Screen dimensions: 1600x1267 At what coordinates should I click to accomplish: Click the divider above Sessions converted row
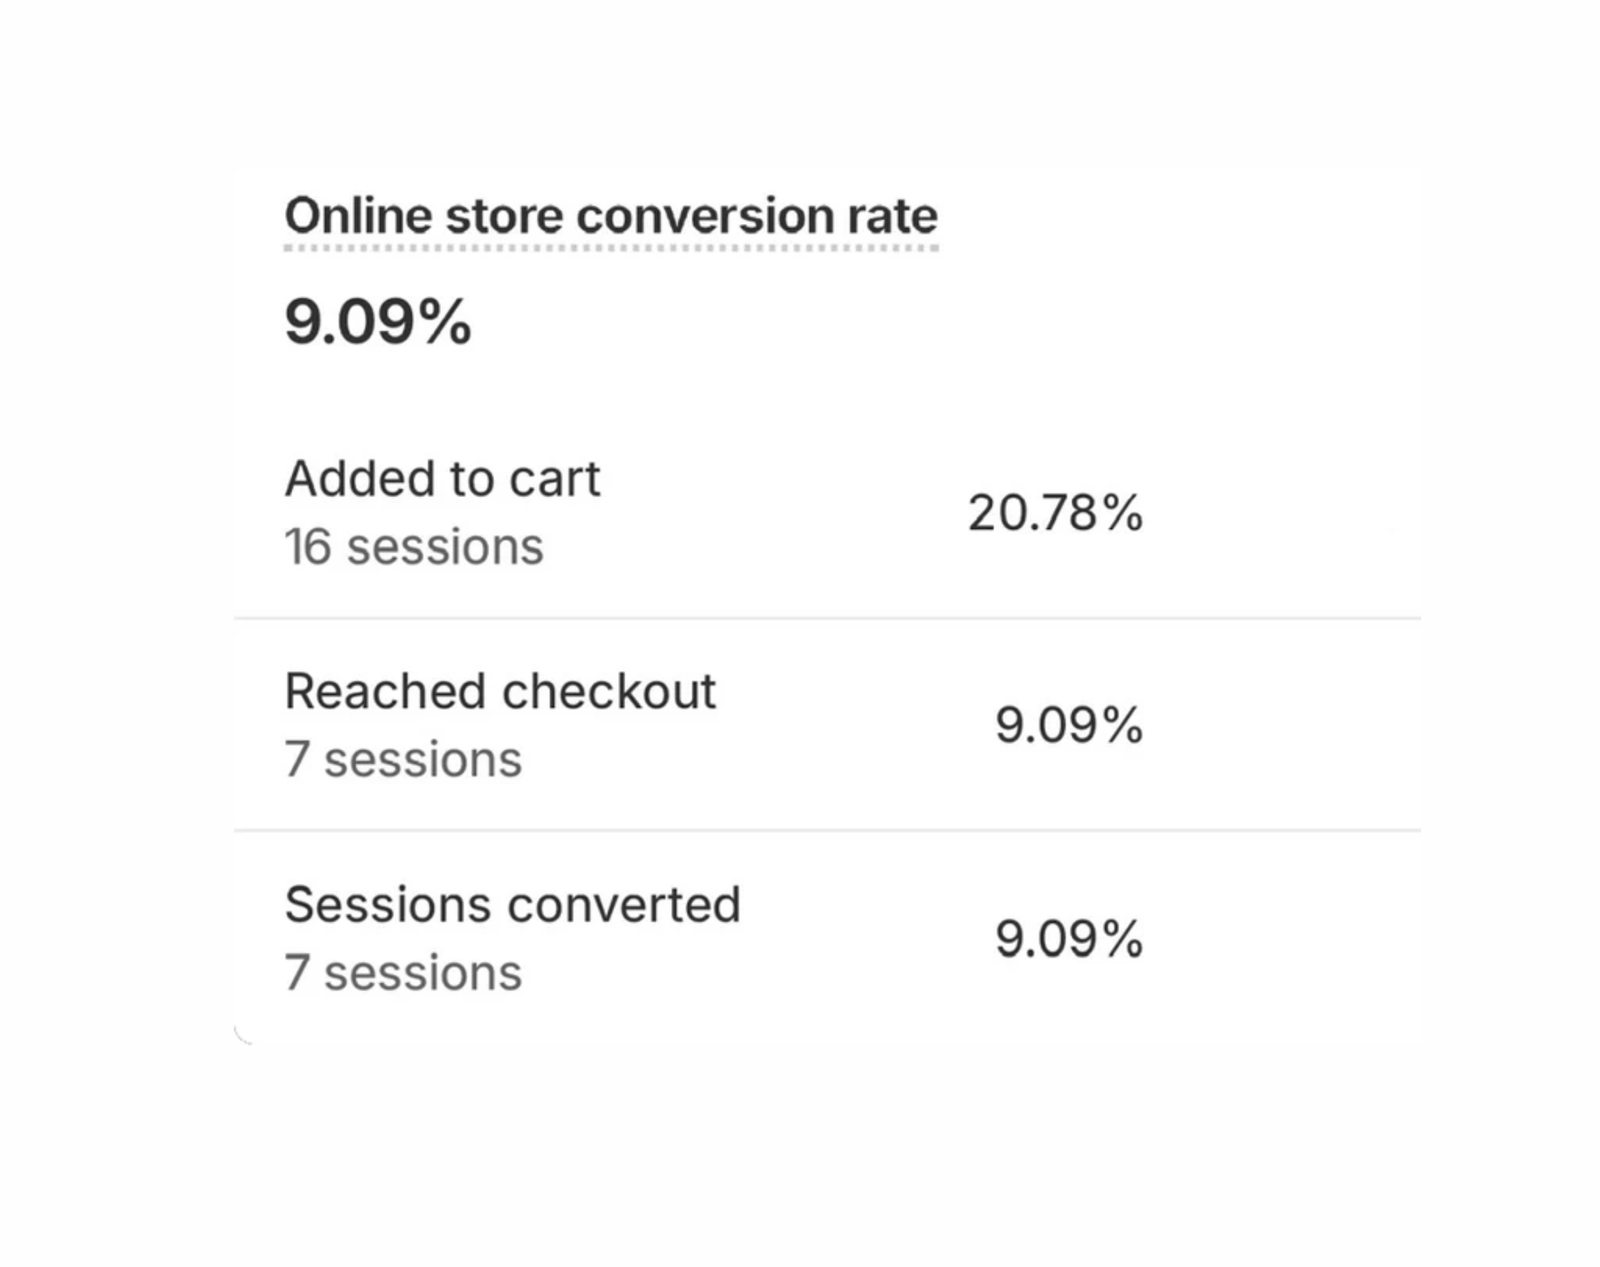point(827,830)
